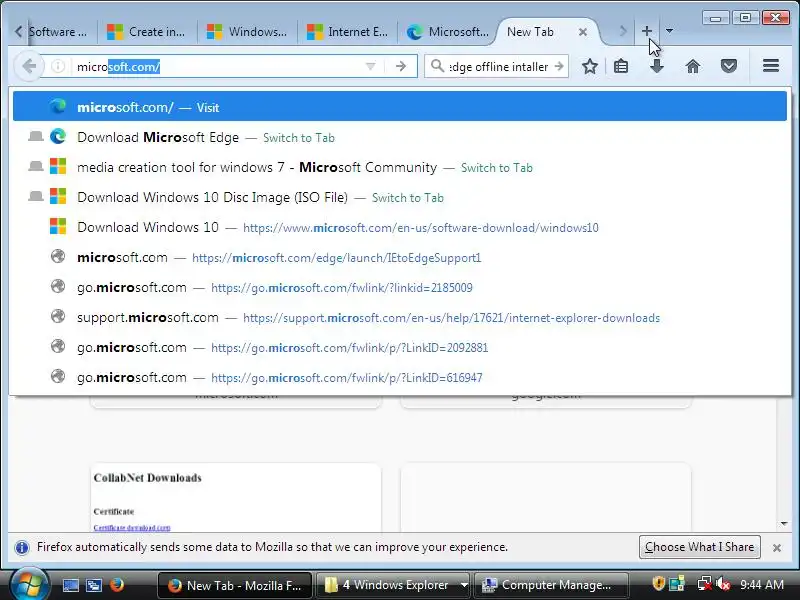Click the Go arrow in the address bar
This screenshot has height=600, width=800.
(401, 66)
